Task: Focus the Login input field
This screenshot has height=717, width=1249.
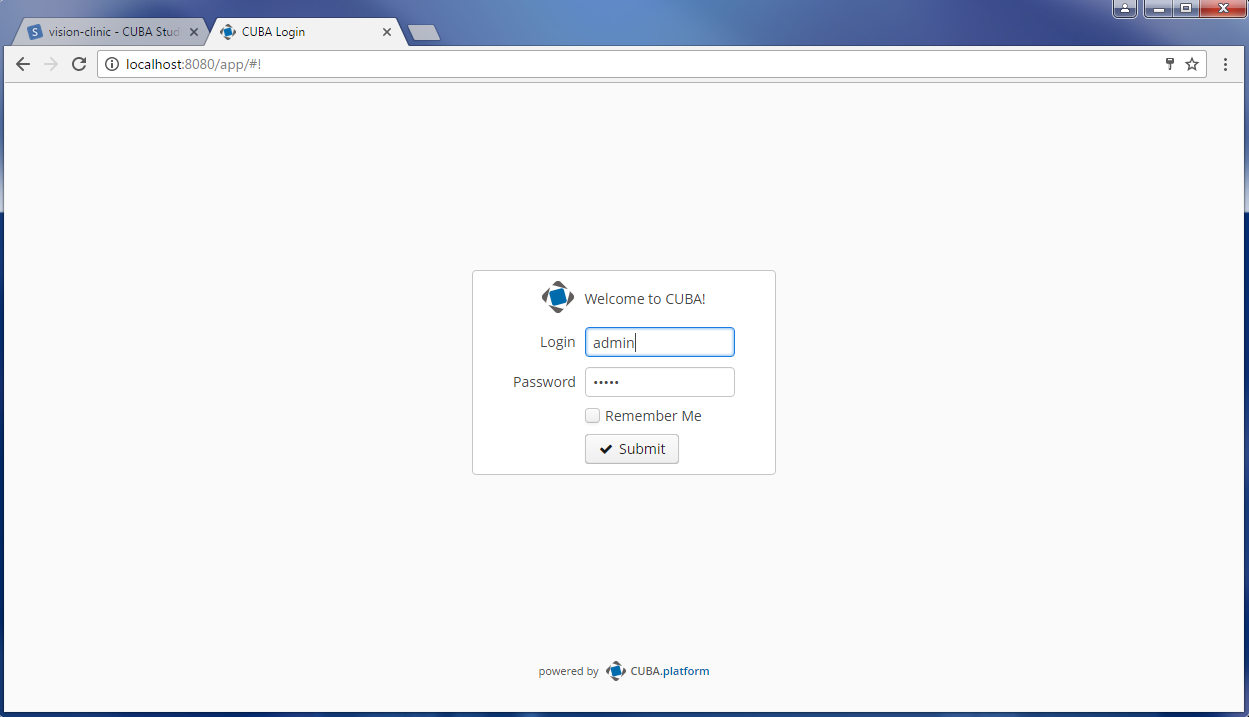Action: 660,342
